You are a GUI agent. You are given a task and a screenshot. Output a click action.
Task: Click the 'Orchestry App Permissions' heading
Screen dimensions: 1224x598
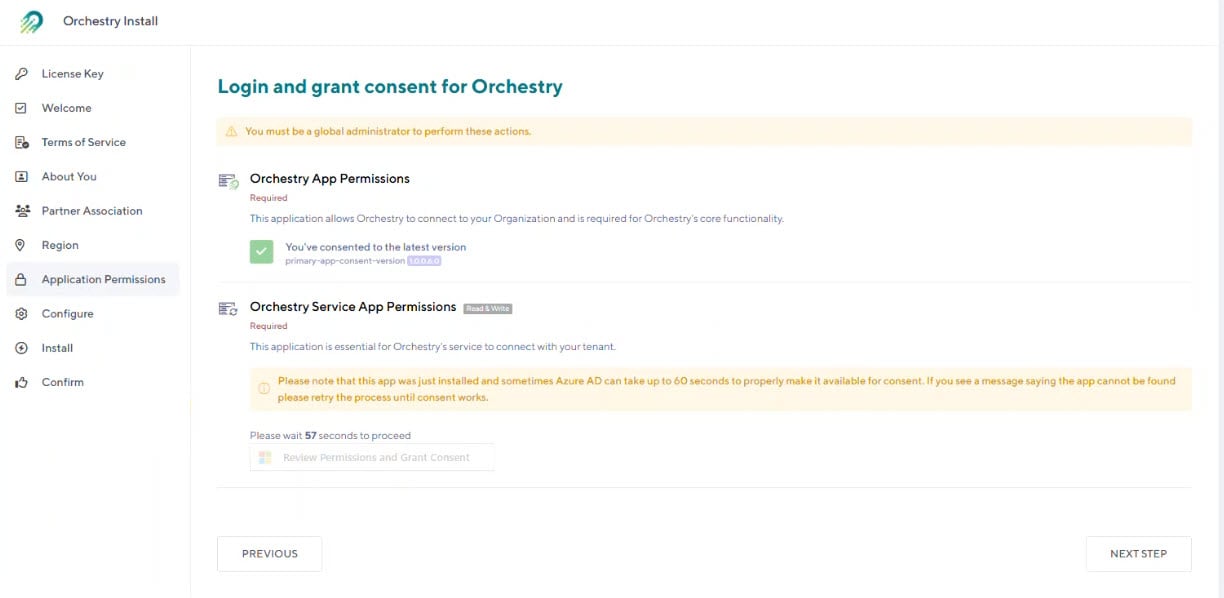(x=330, y=179)
